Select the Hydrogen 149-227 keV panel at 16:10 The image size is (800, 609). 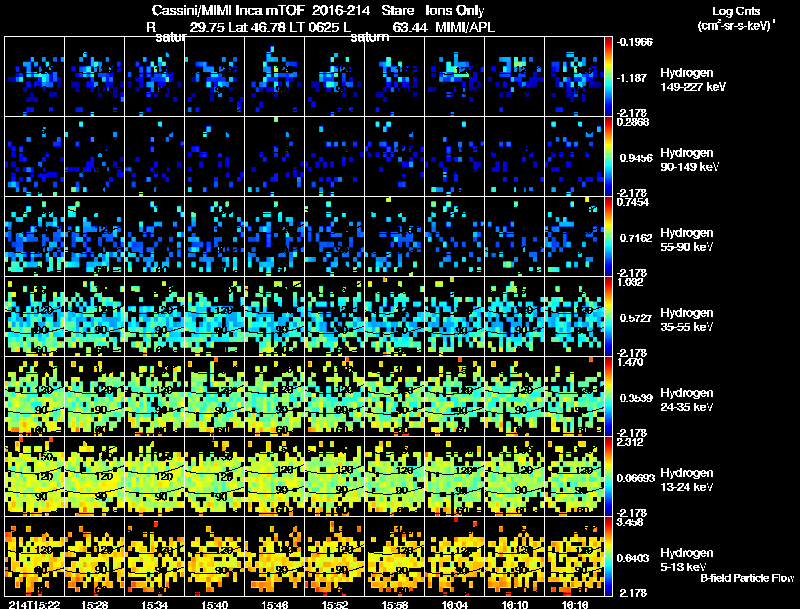click(x=514, y=77)
